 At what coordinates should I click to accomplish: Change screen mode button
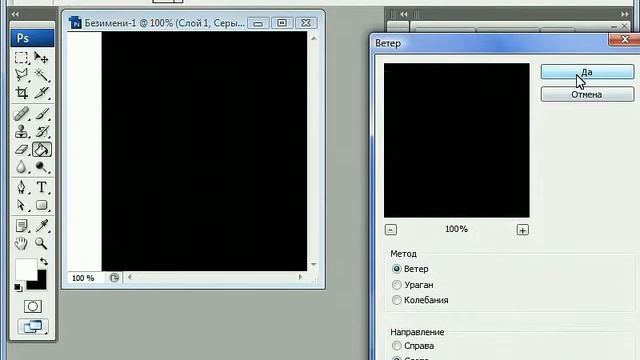[x=33, y=326]
